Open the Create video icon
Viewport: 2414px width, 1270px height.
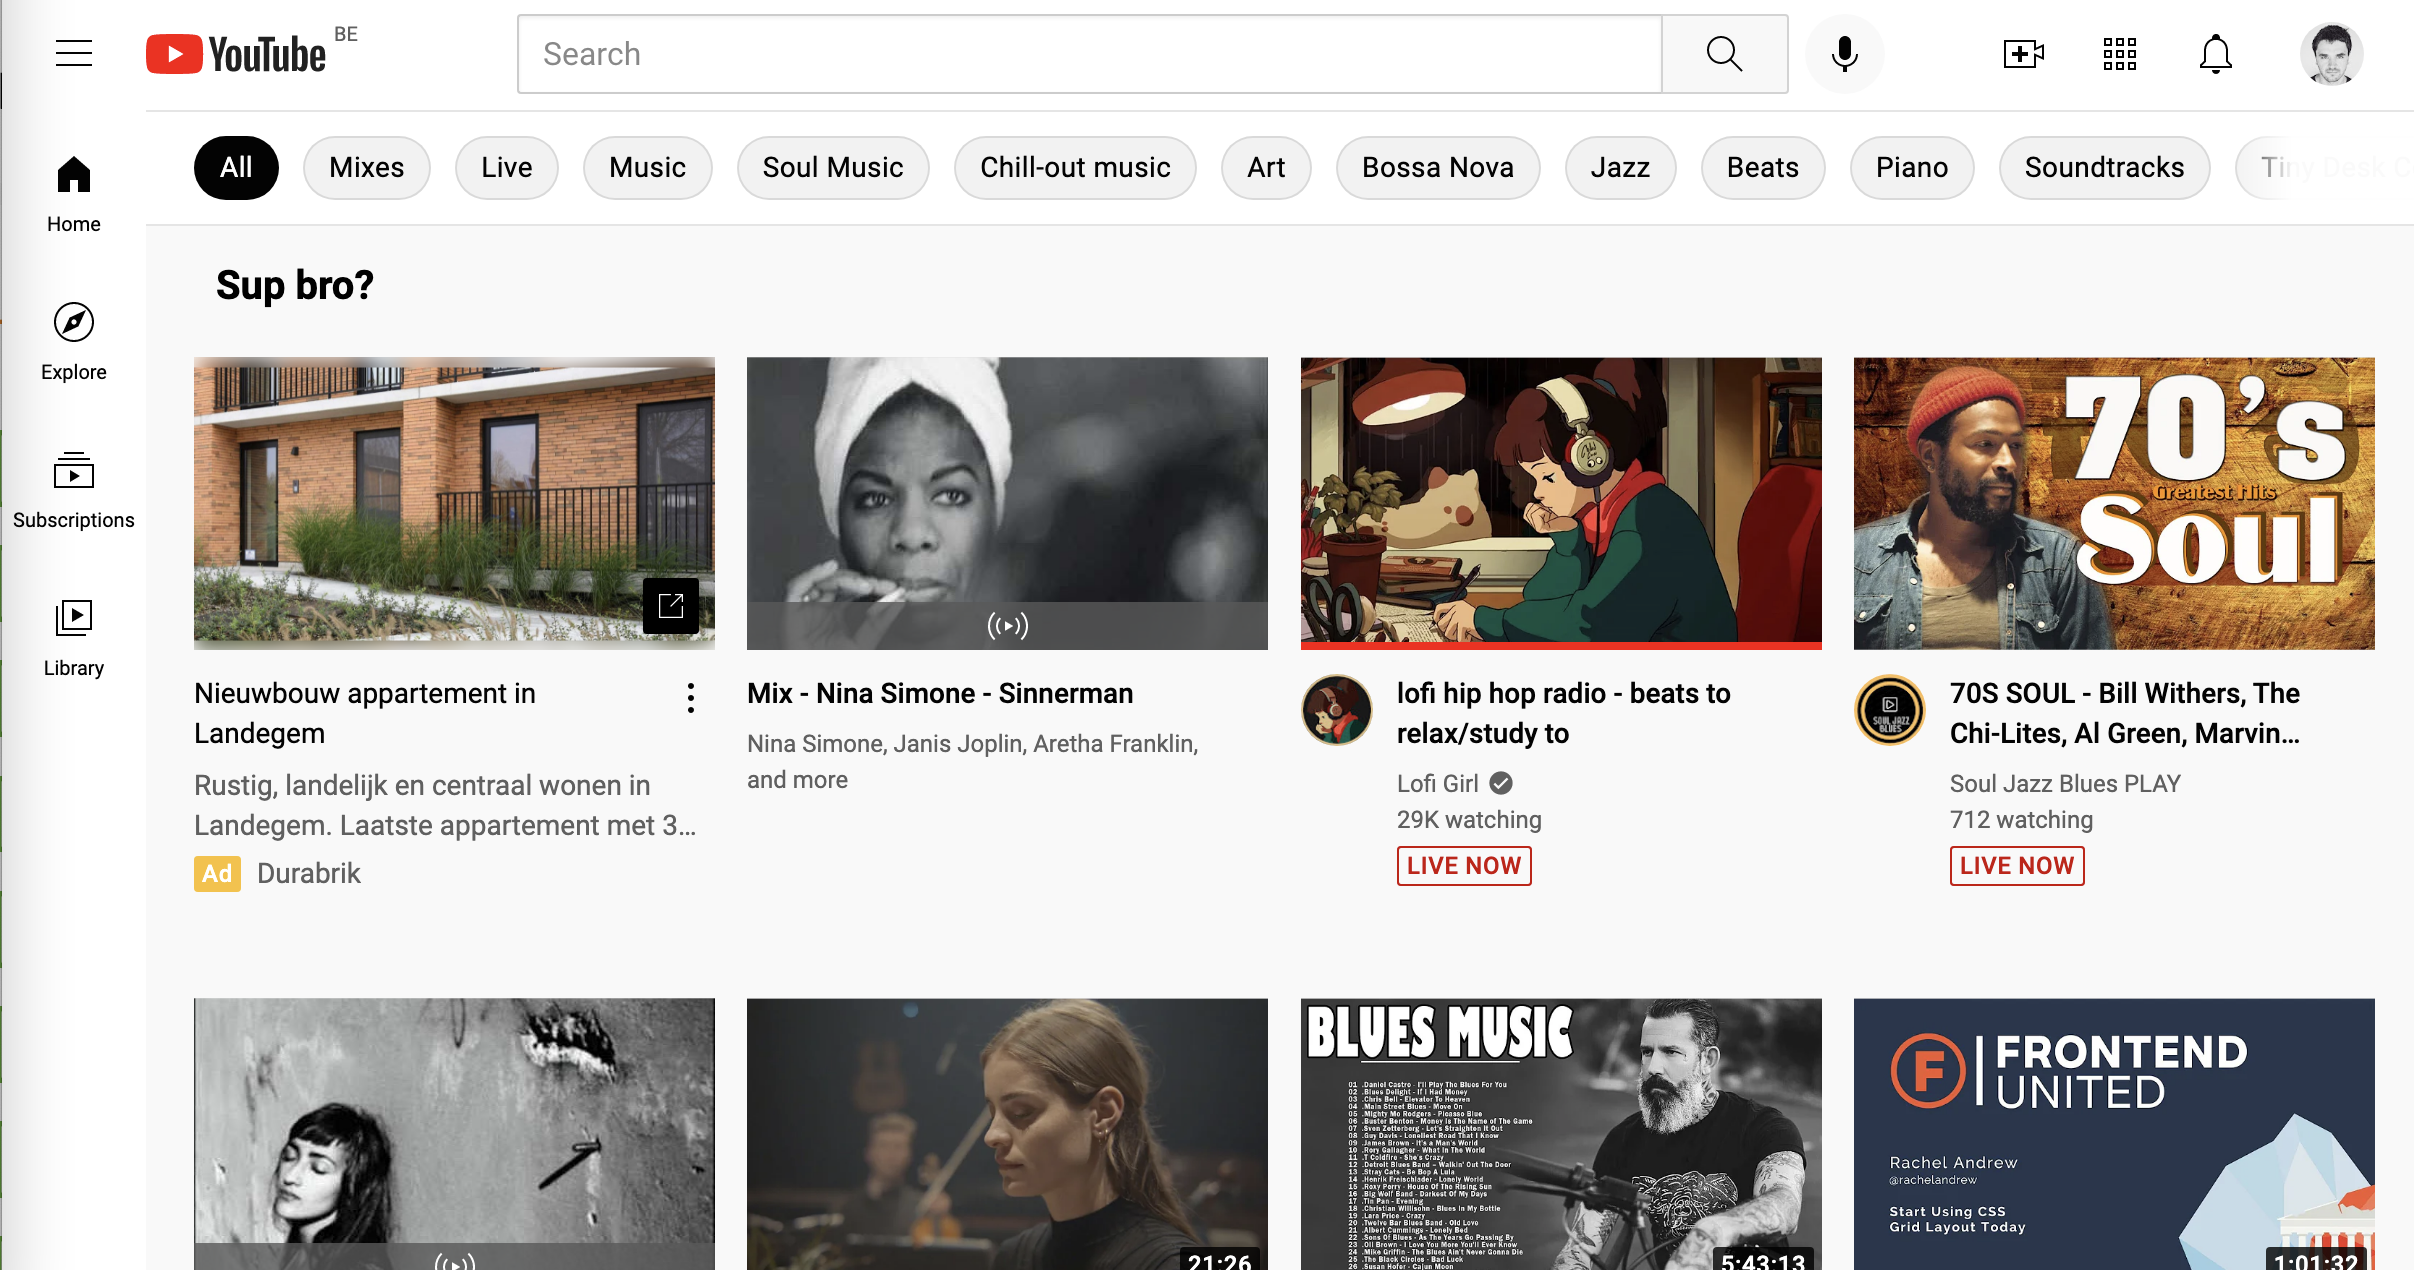coord(2023,54)
